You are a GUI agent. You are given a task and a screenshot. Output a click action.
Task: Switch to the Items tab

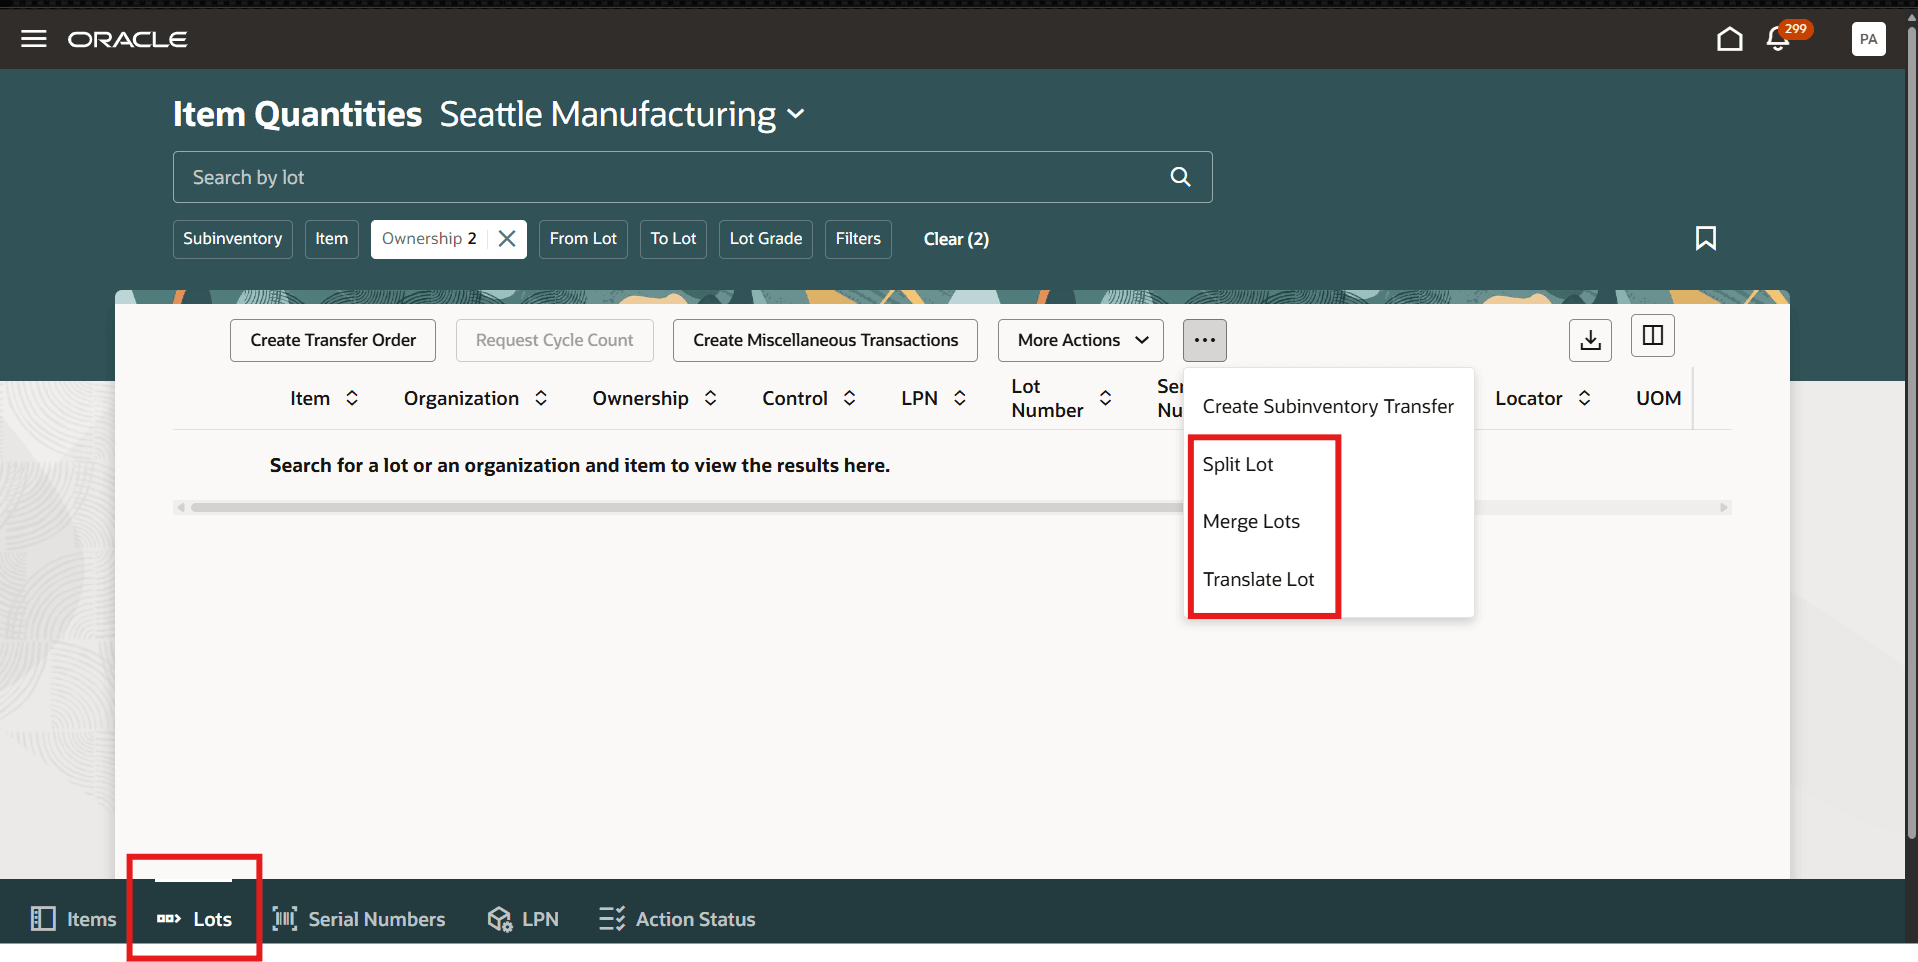[74, 918]
